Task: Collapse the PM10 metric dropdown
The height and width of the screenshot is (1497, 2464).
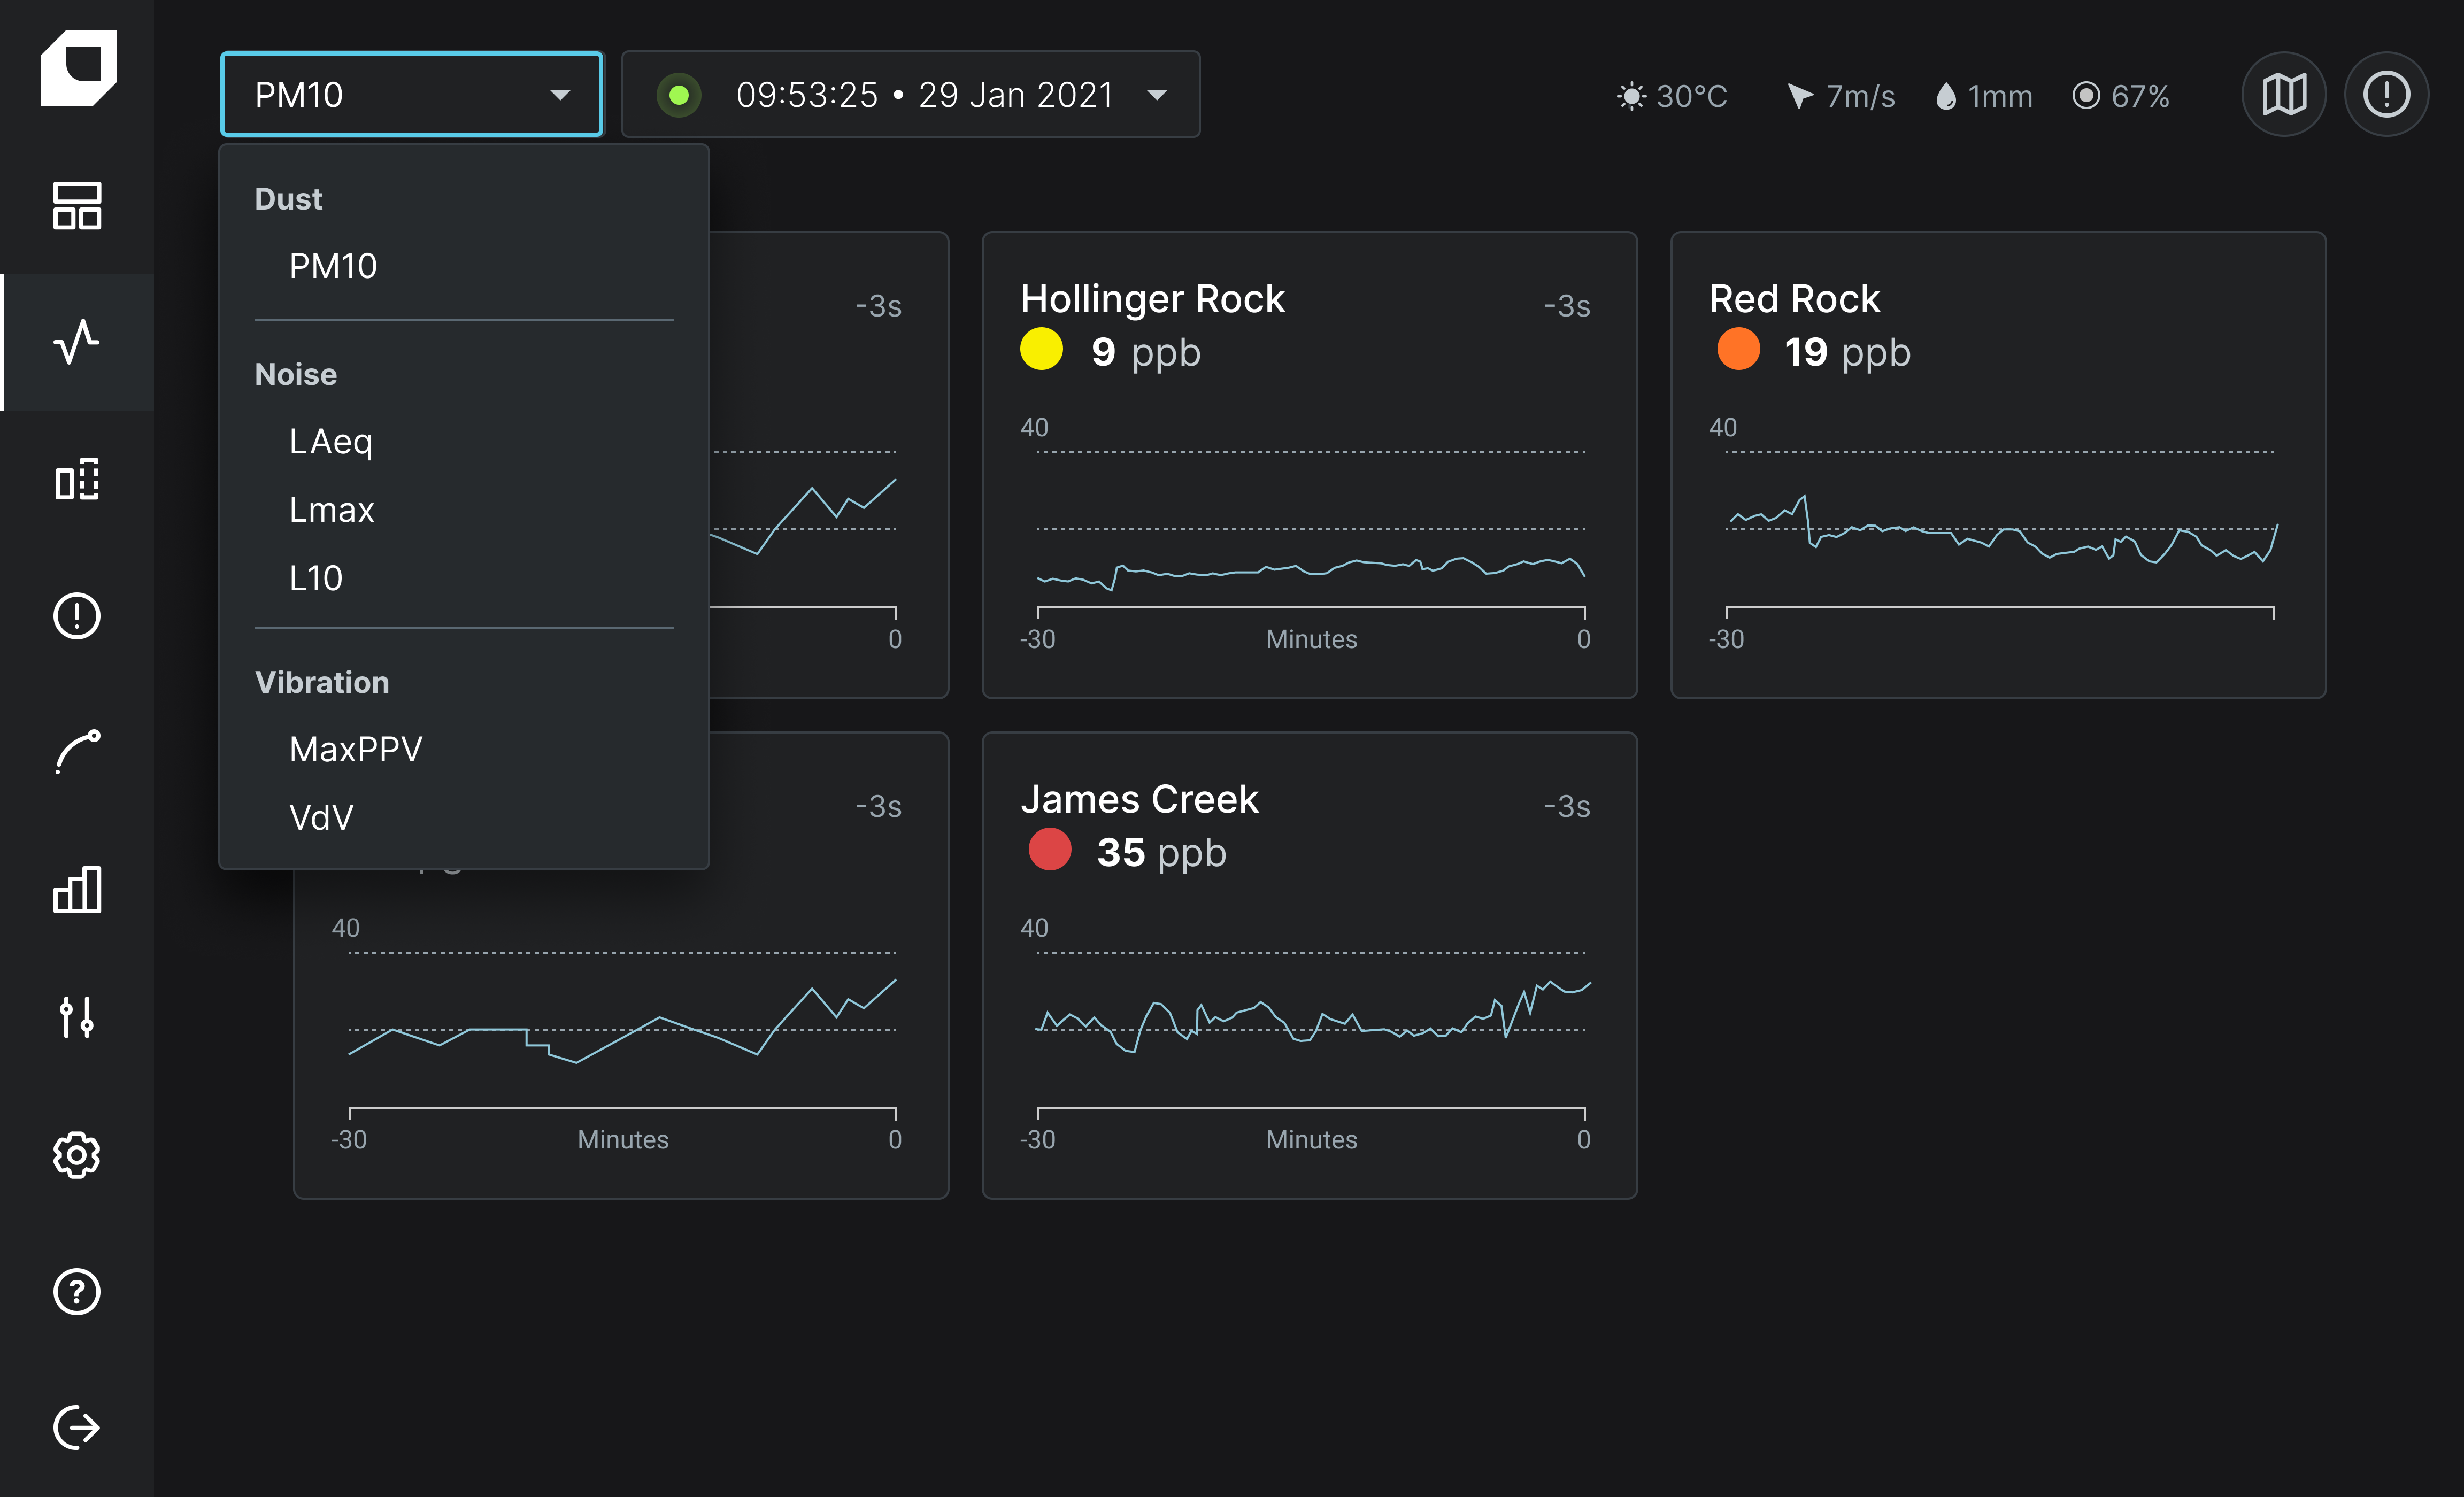Action: (411, 95)
